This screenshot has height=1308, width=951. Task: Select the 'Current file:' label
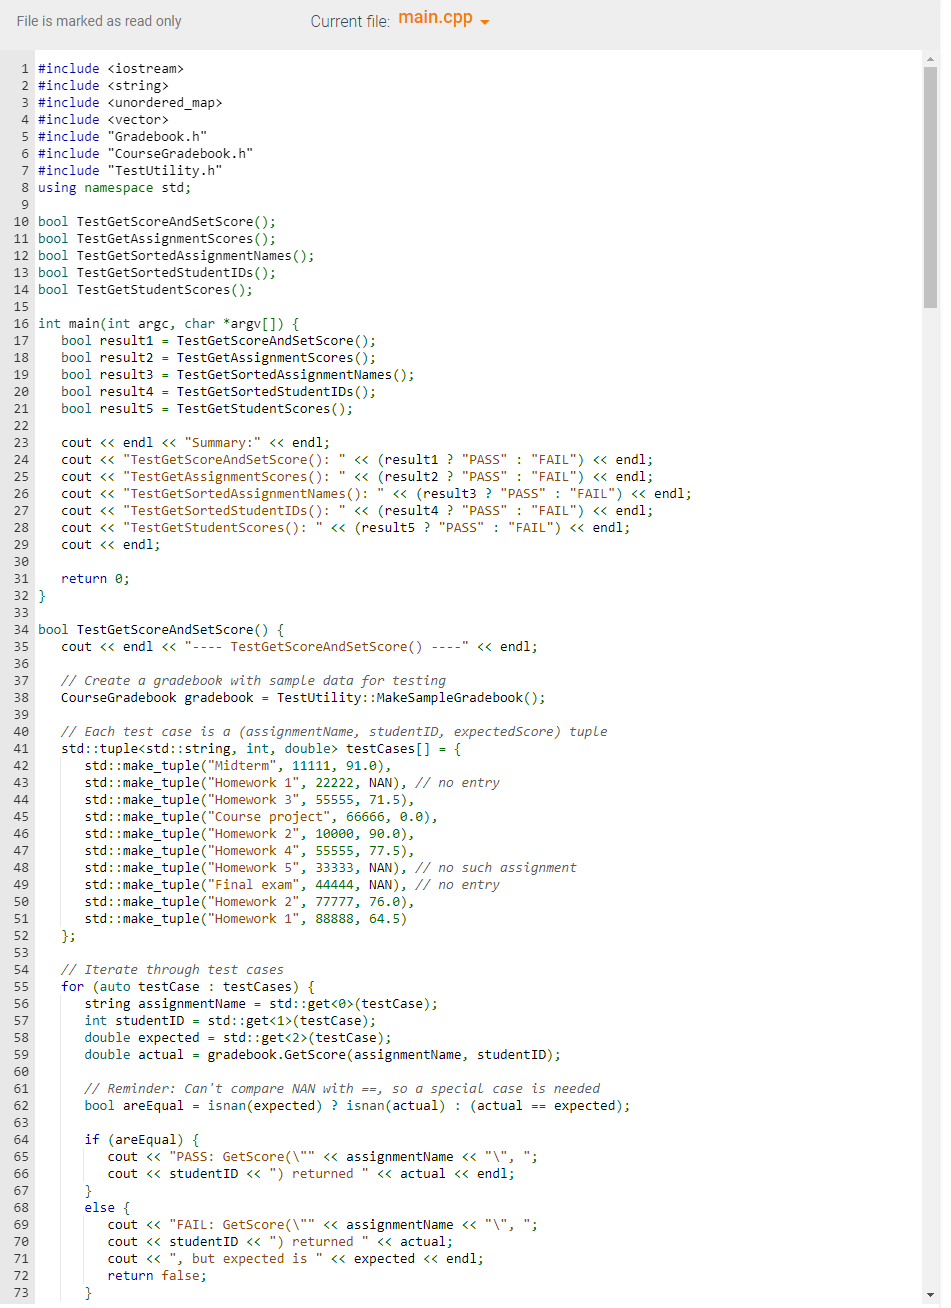(350, 21)
